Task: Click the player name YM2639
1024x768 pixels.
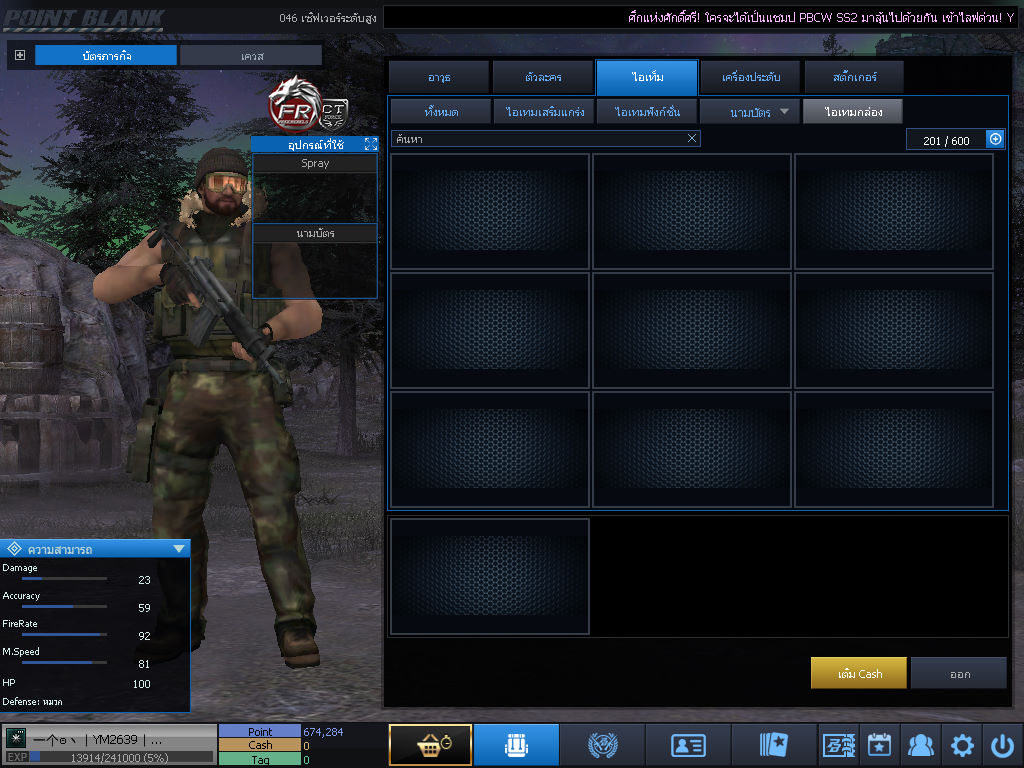Action: 115,739
